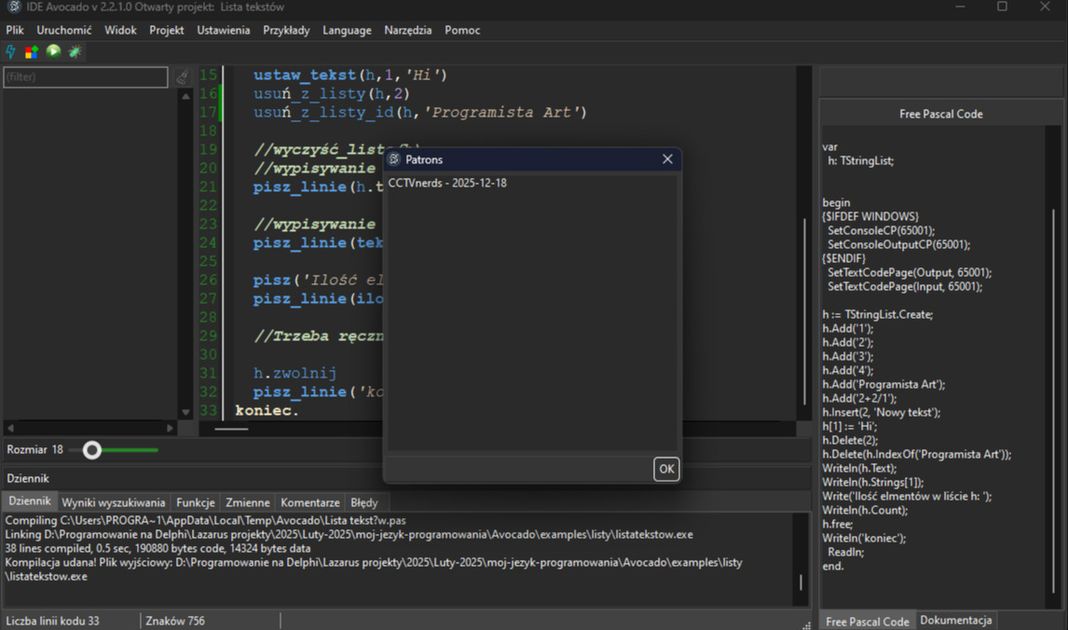Screen dimensions: 1068x630
Task: Open the Plik menu
Action: pyautogui.click(x=15, y=30)
